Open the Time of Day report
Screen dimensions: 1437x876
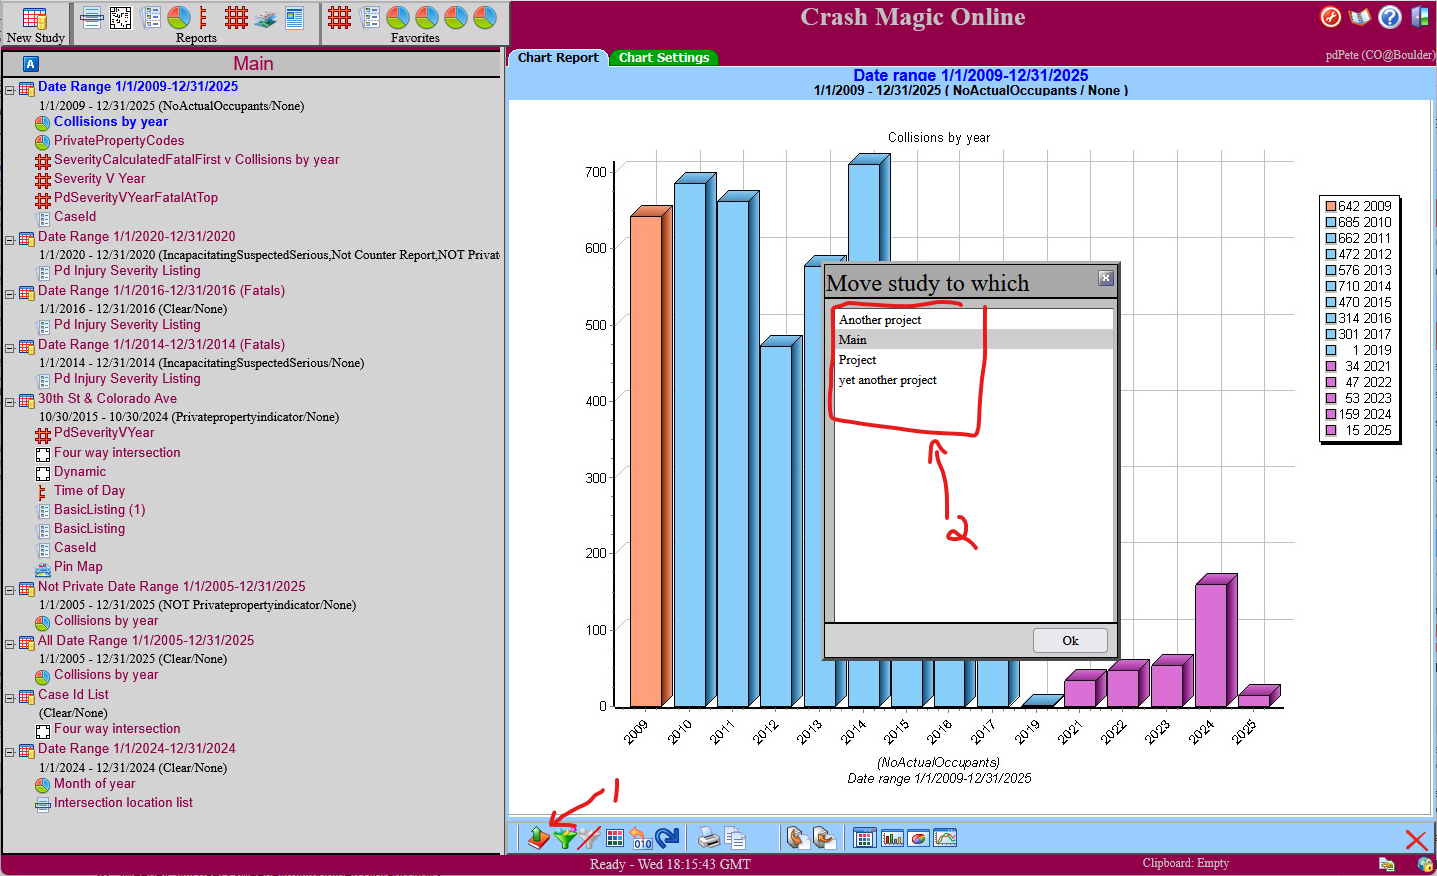point(89,491)
